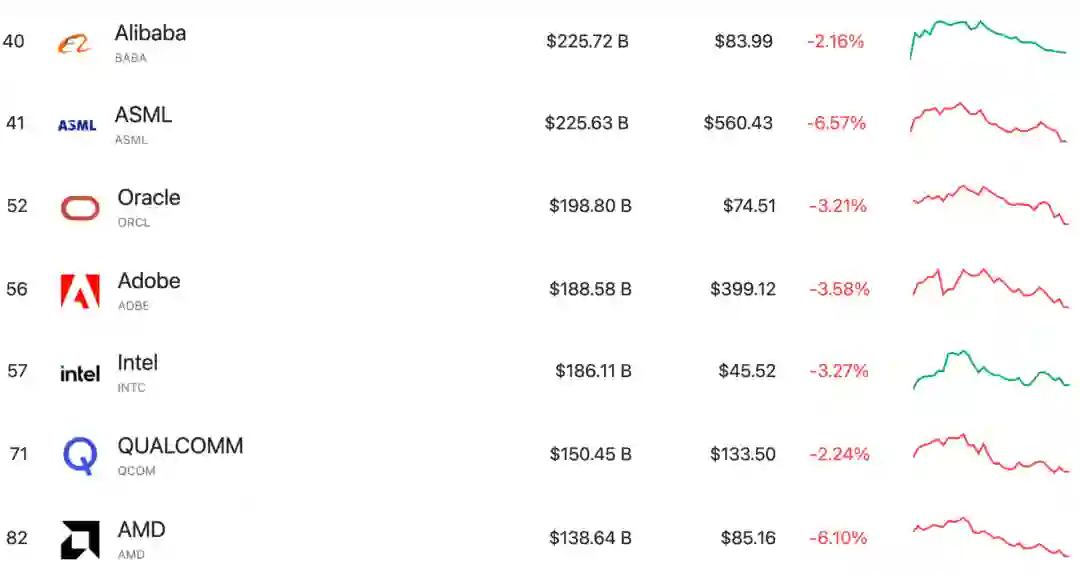Click the Alibaba logo icon

click(x=74, y=43)
